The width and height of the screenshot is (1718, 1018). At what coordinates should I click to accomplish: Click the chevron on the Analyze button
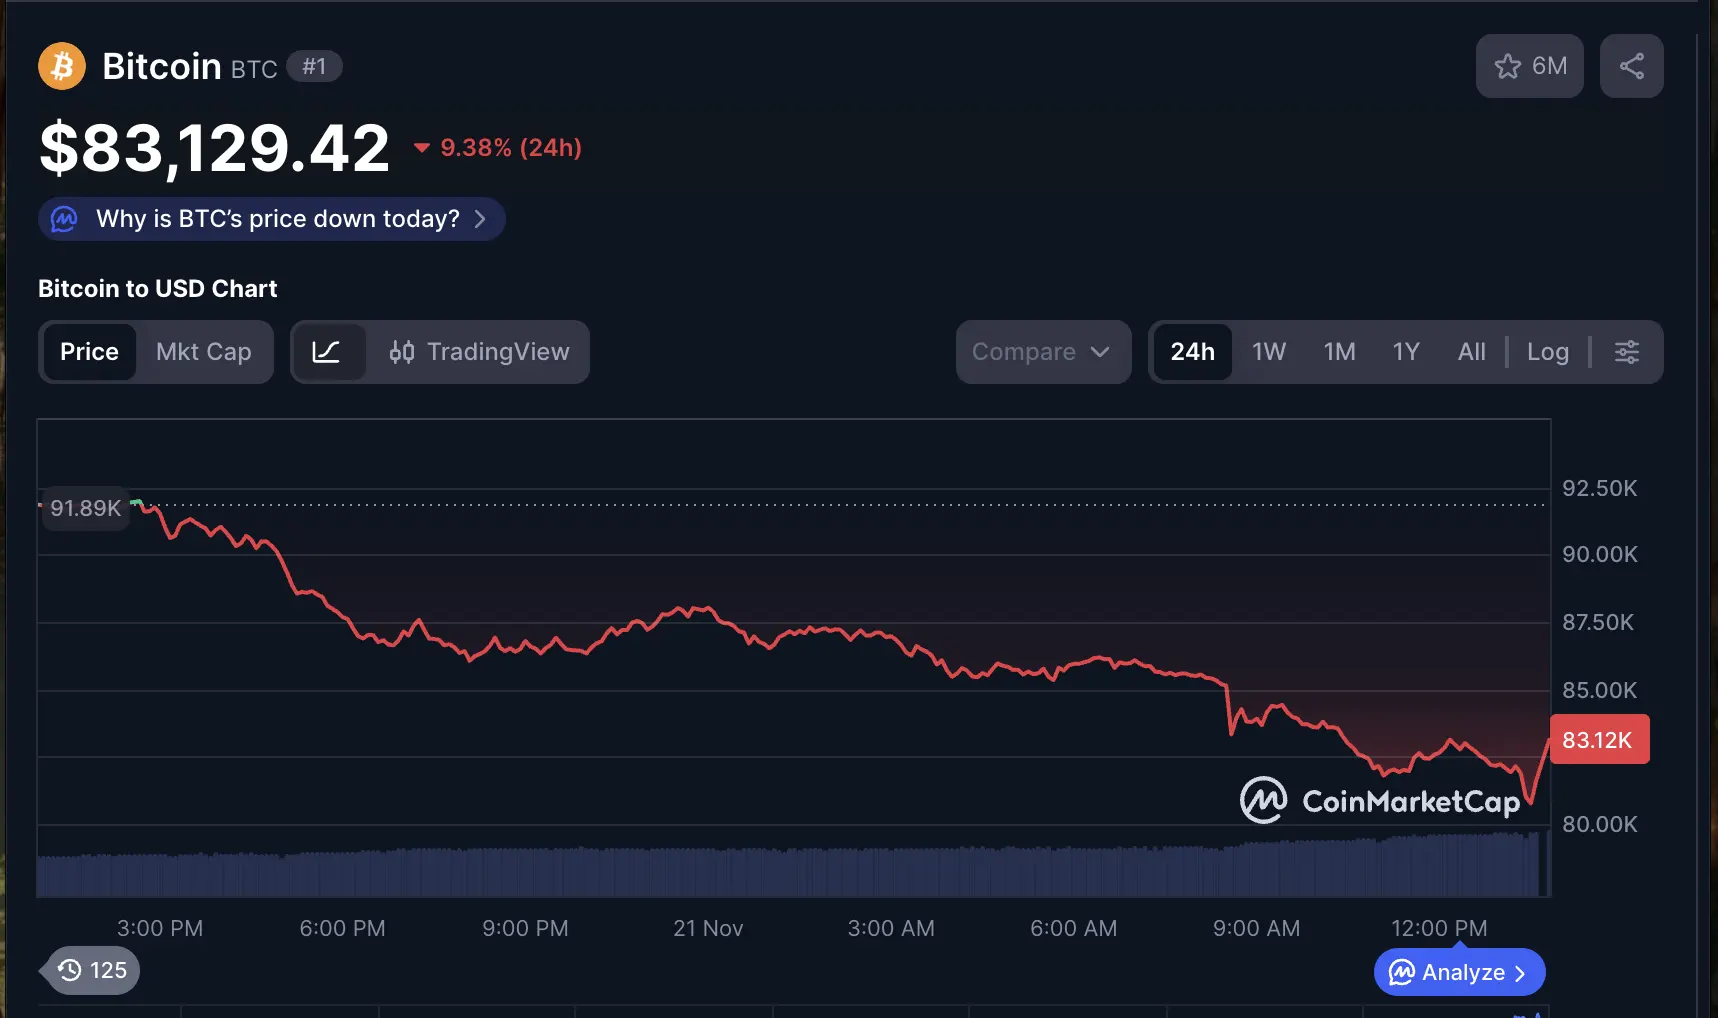[x=1521, y=972]
